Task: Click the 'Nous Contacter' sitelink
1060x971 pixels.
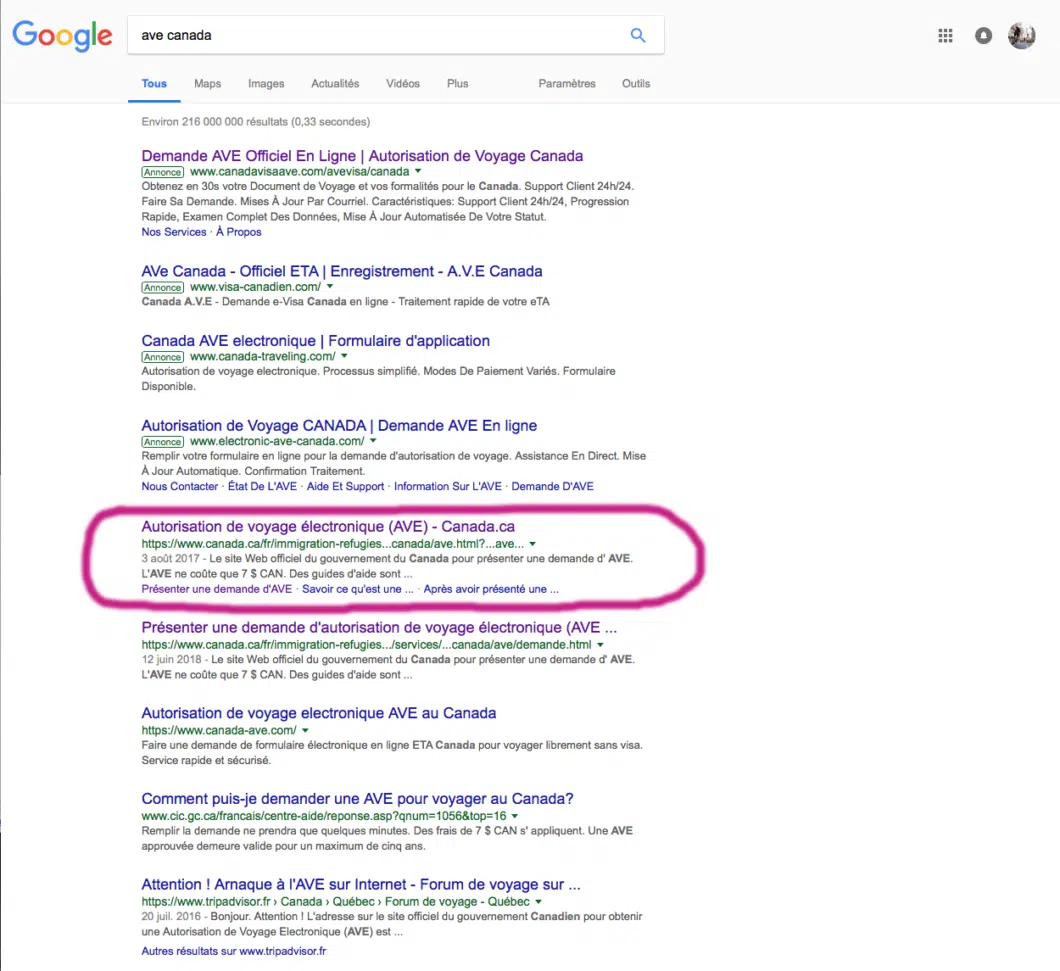Action: pos(180,486)
